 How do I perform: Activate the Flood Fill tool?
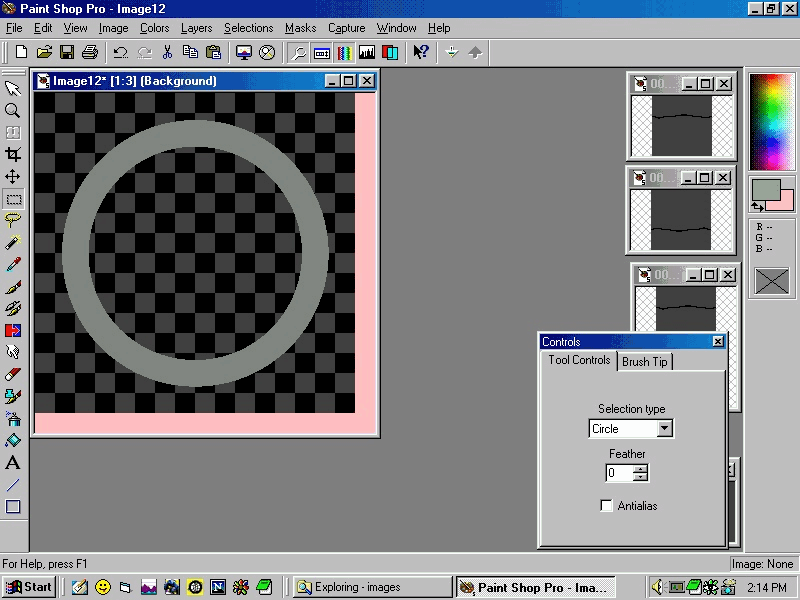click(13, 440)
